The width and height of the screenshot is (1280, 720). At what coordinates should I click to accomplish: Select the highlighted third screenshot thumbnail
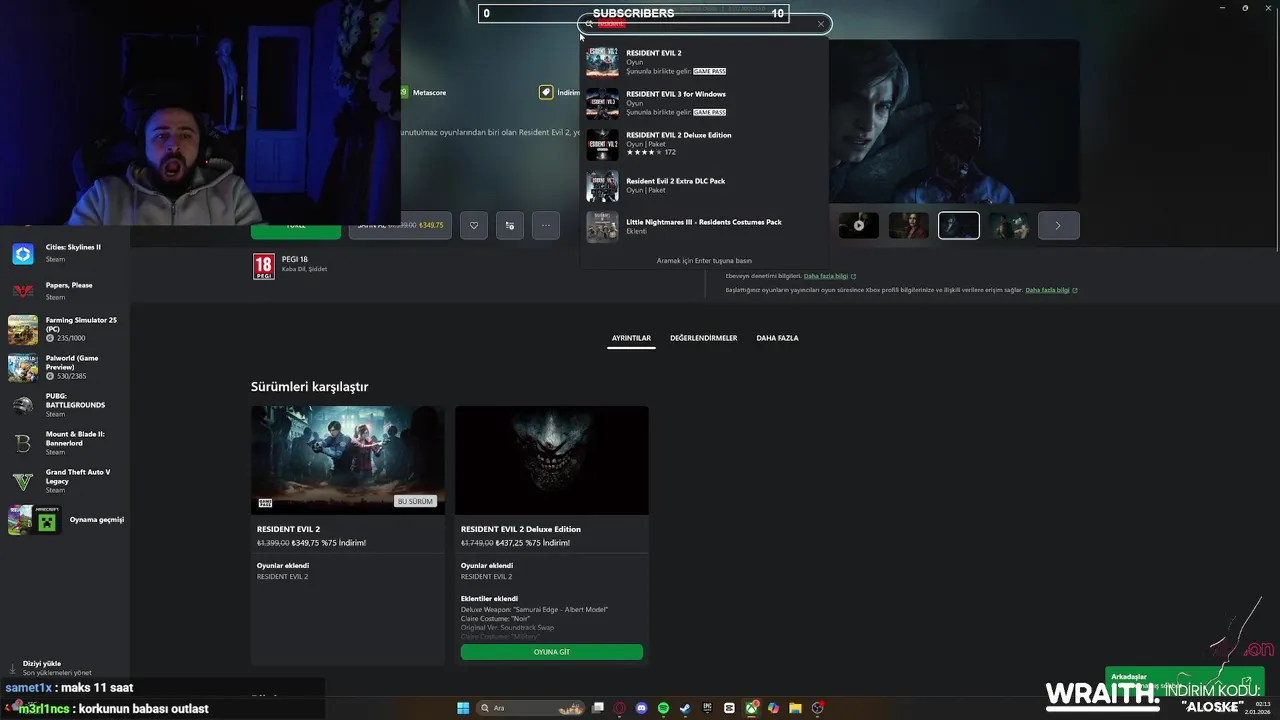click(x=959, y=225)
